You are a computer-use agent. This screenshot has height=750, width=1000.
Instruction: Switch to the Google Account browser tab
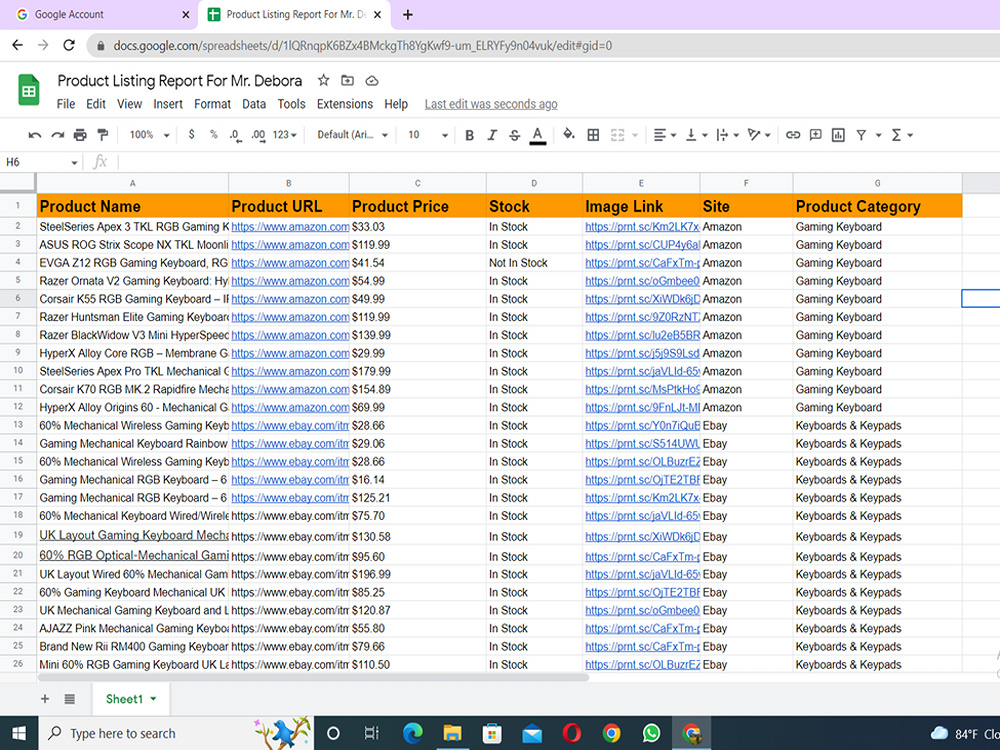99,15
